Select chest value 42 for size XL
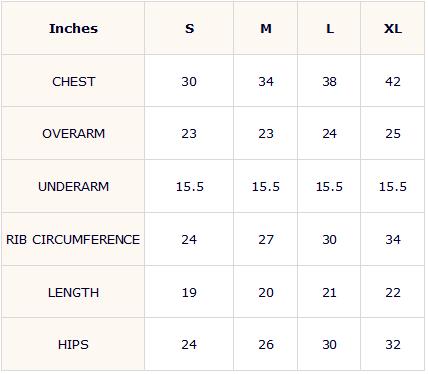The width and height of the screenshot is (428, 374). pyautogui.click(x=393, y=81)
